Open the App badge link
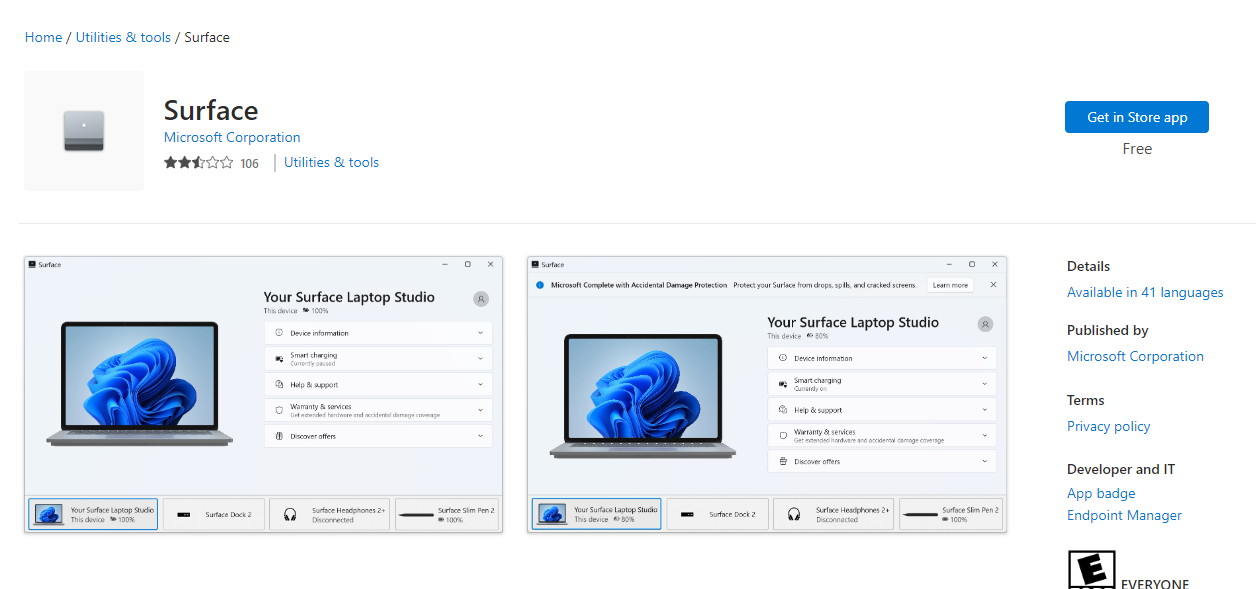 pos(1101,493)
